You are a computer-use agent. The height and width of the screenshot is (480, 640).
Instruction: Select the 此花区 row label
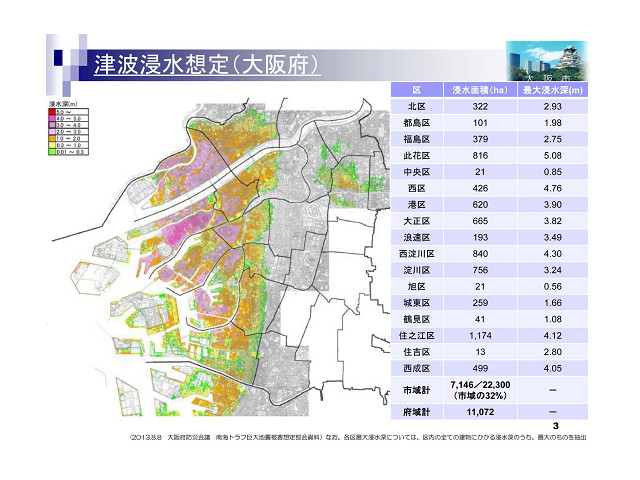(x=417, y=155)
